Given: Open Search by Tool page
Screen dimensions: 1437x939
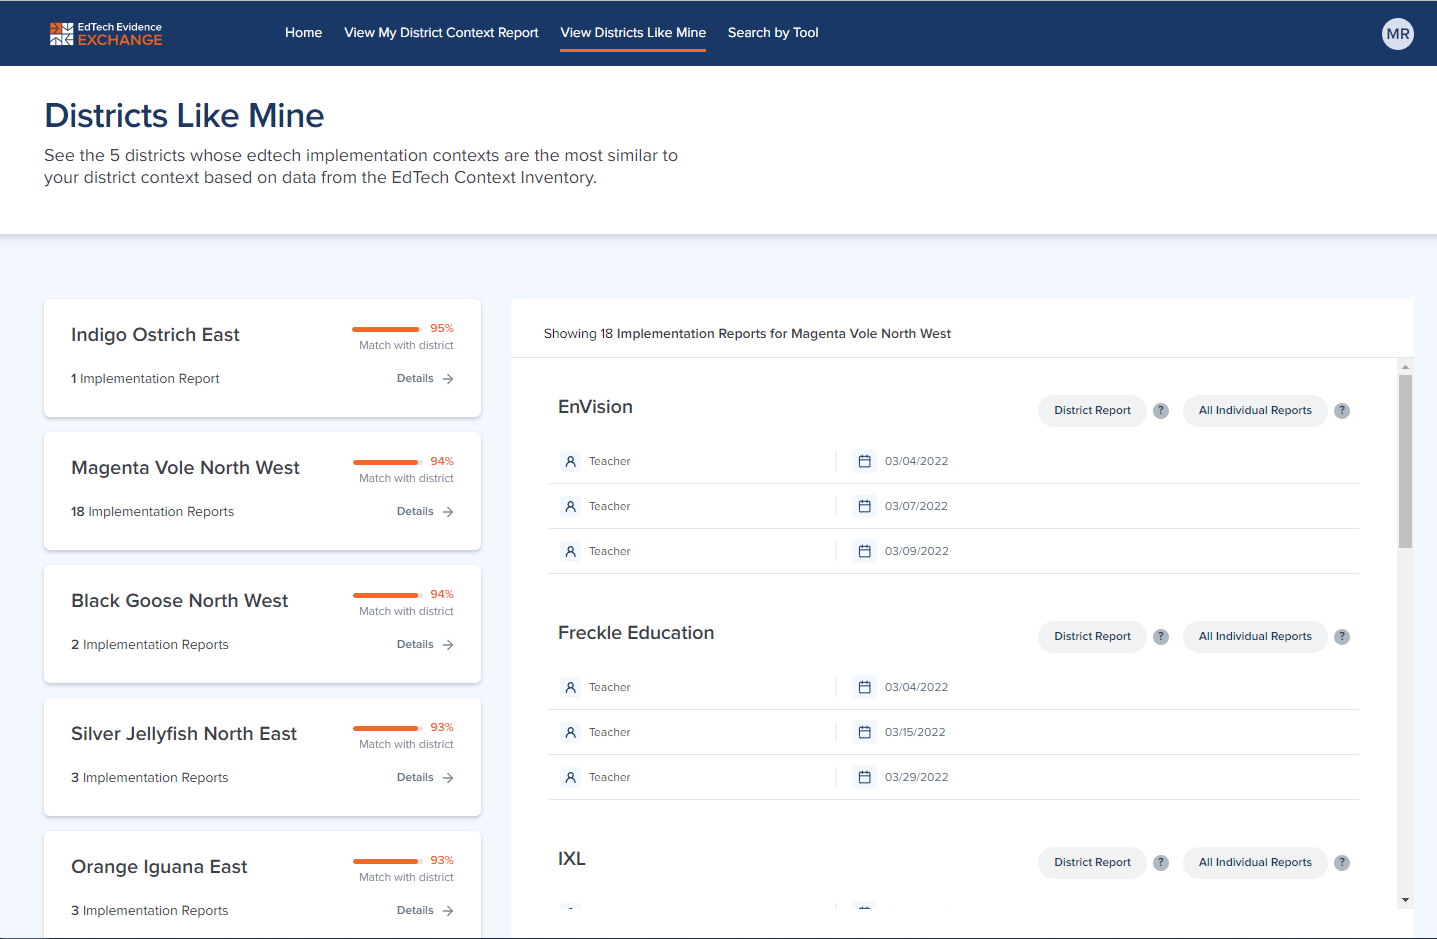Looking at the screenshot, I should click(x=773, y=33).
